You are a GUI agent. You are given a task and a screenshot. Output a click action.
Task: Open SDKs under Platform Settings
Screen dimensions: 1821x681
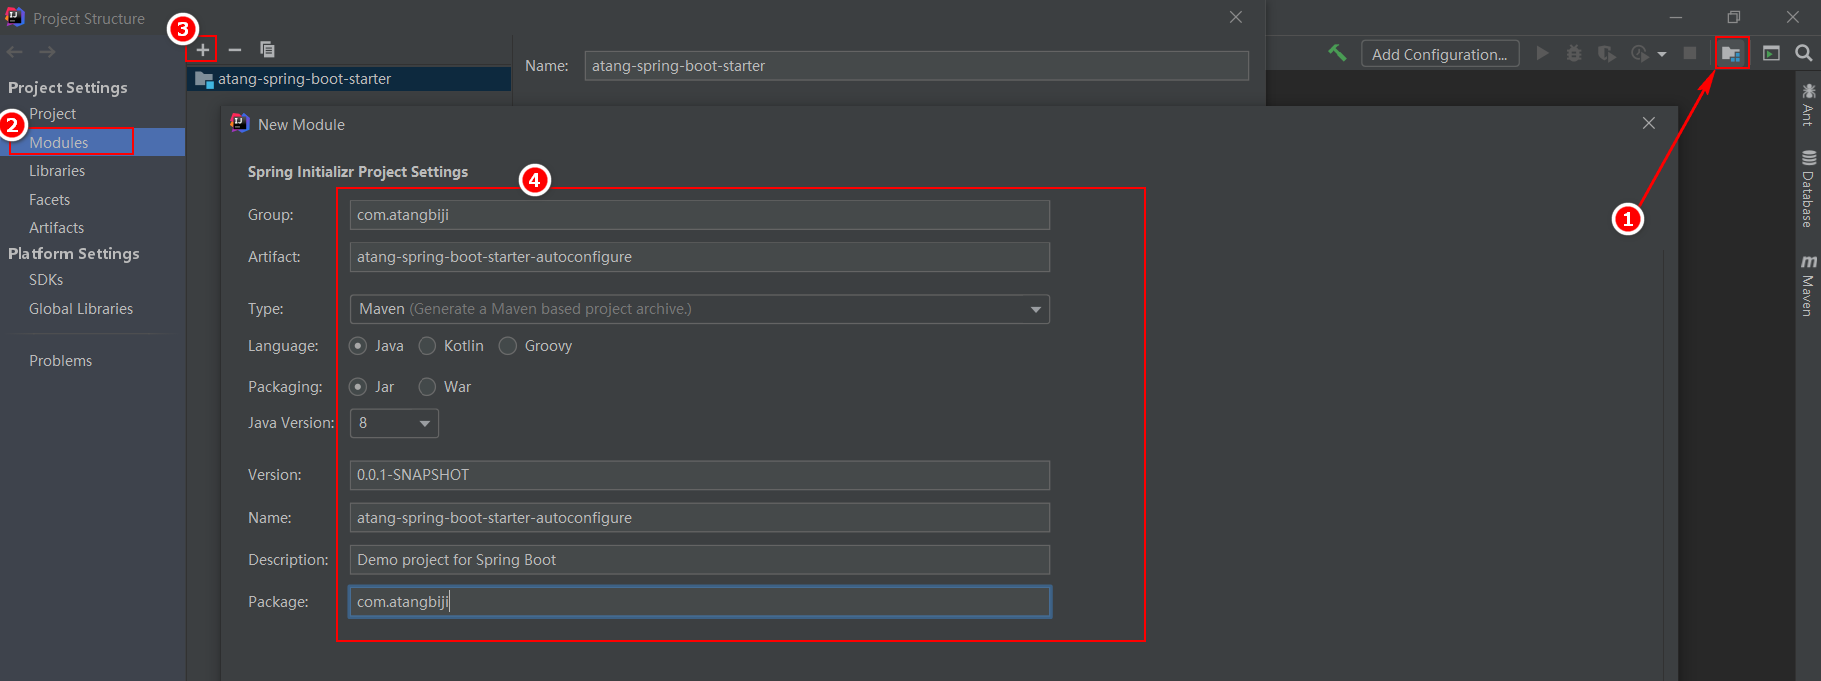[x=46, y=280]
